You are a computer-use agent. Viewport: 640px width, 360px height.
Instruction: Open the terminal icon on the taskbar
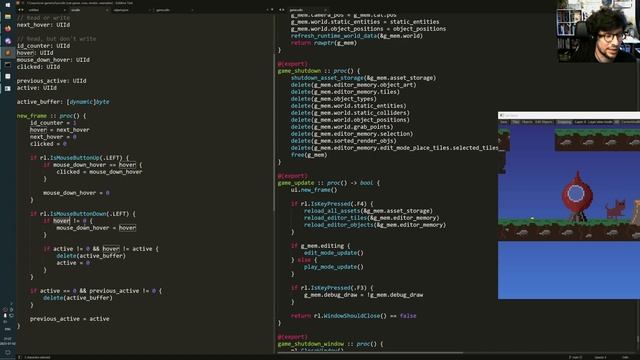click(x=8, y=64)
